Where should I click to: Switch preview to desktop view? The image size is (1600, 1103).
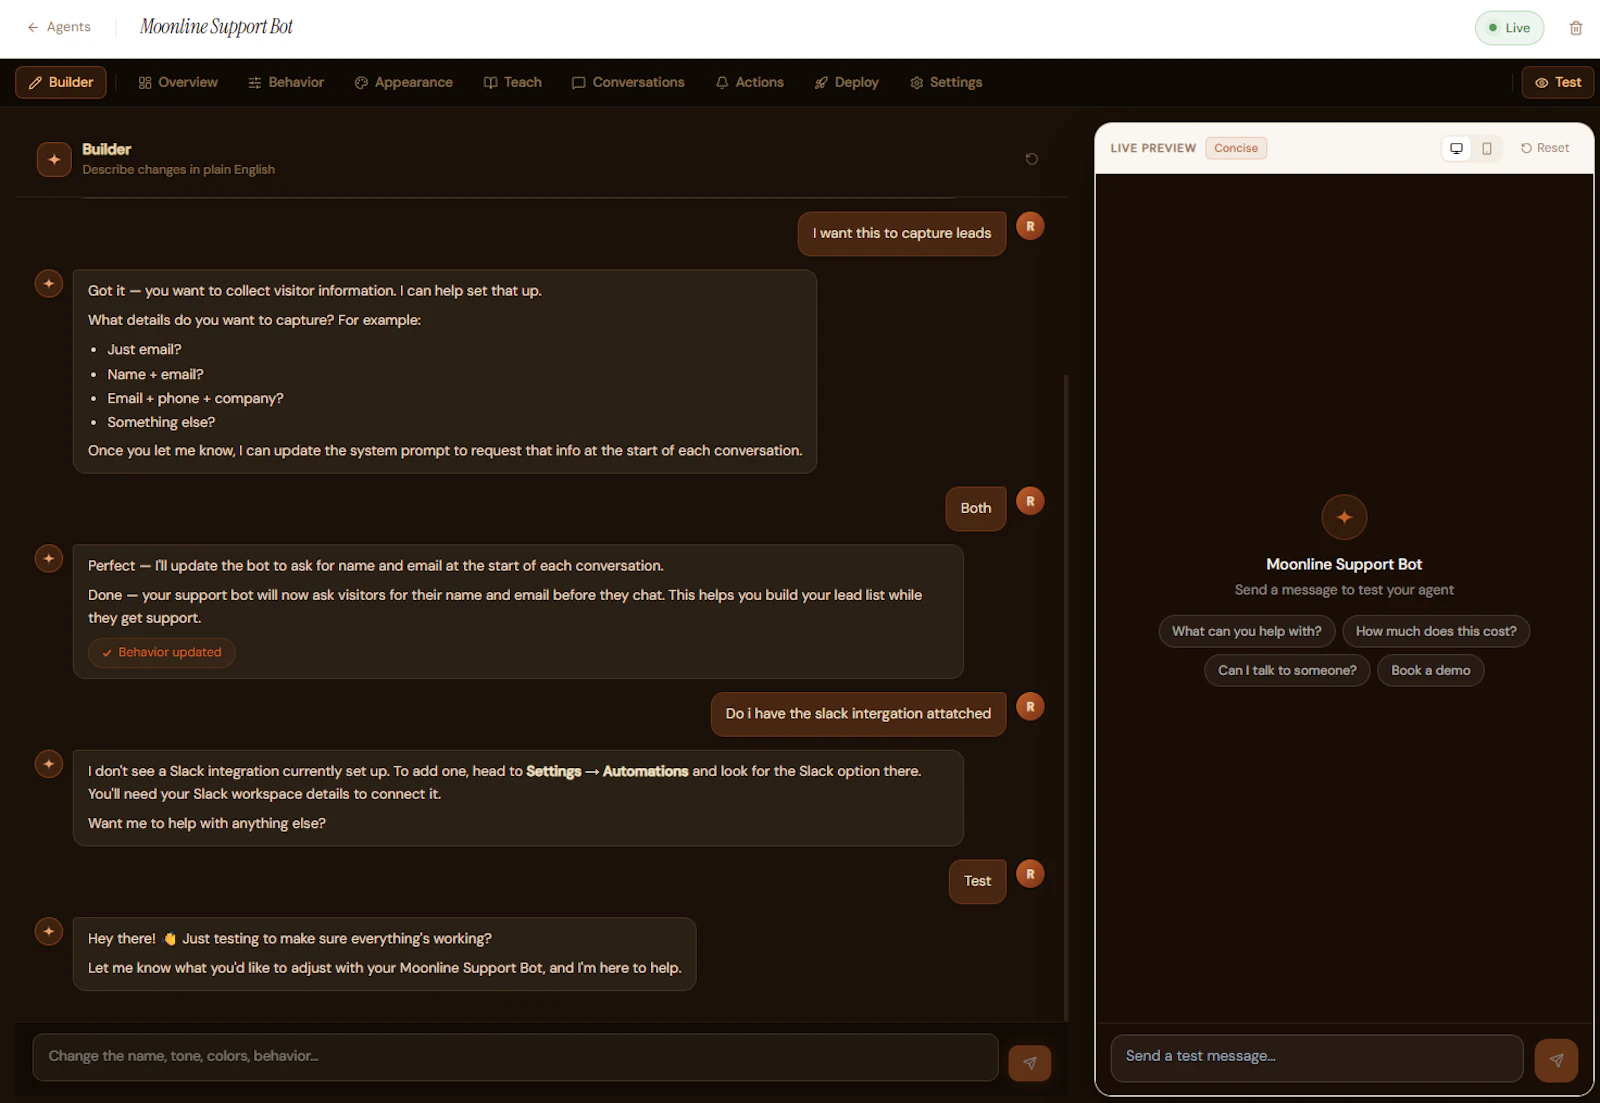pos(1457,148)
